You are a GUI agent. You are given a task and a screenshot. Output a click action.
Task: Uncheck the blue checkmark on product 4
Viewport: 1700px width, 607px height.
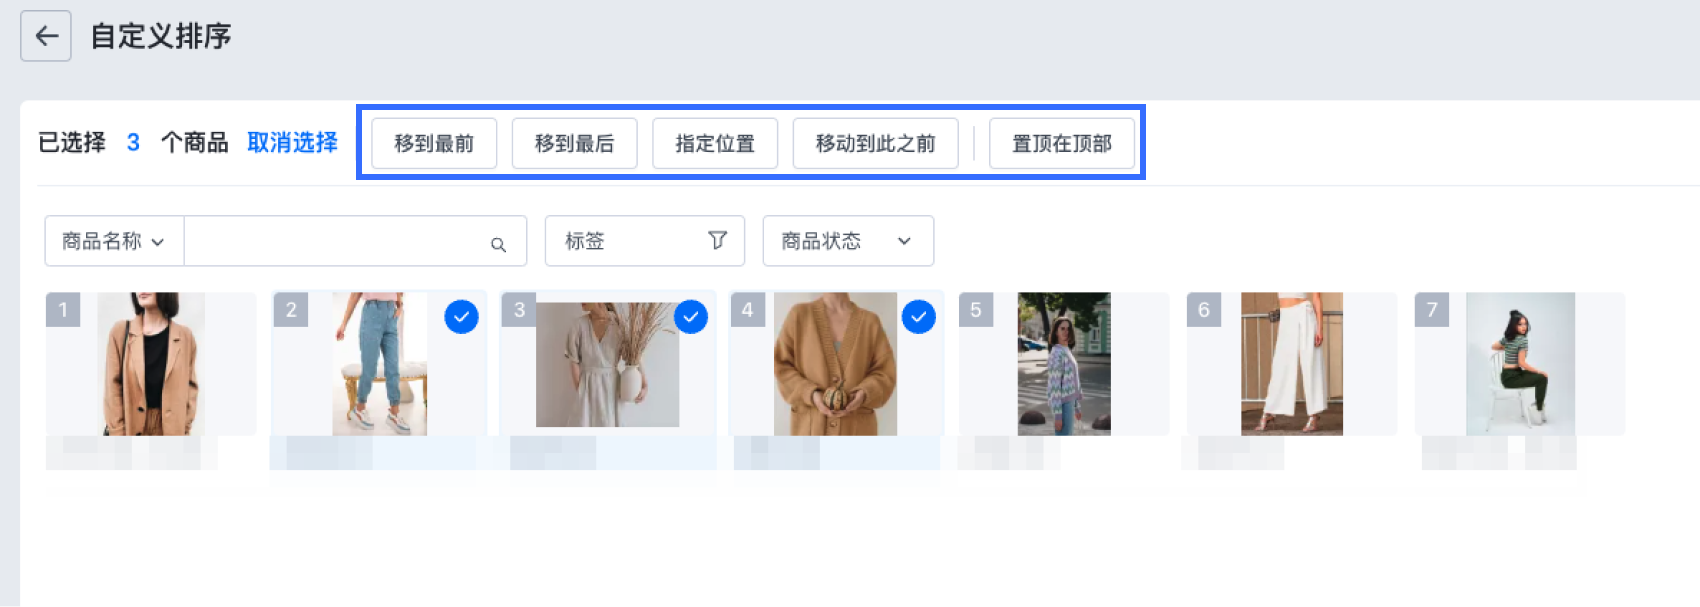pos(919,317)
